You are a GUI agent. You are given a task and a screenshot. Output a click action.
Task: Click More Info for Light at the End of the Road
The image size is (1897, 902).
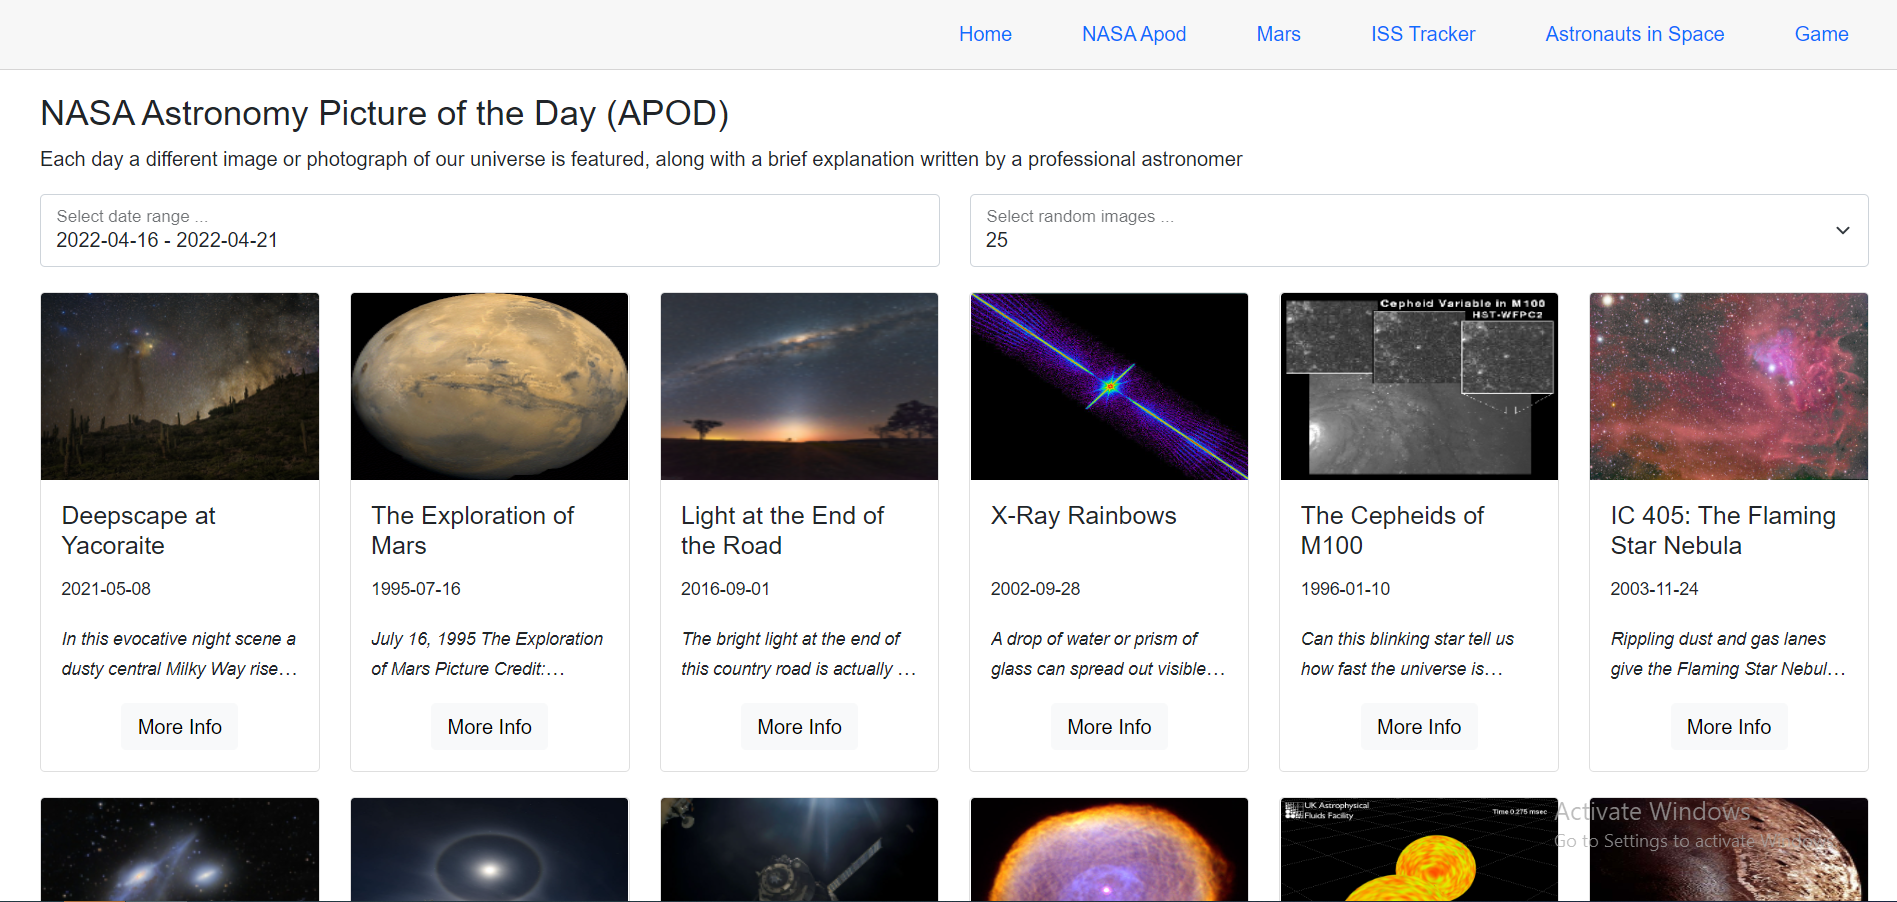tap(800, 727)
